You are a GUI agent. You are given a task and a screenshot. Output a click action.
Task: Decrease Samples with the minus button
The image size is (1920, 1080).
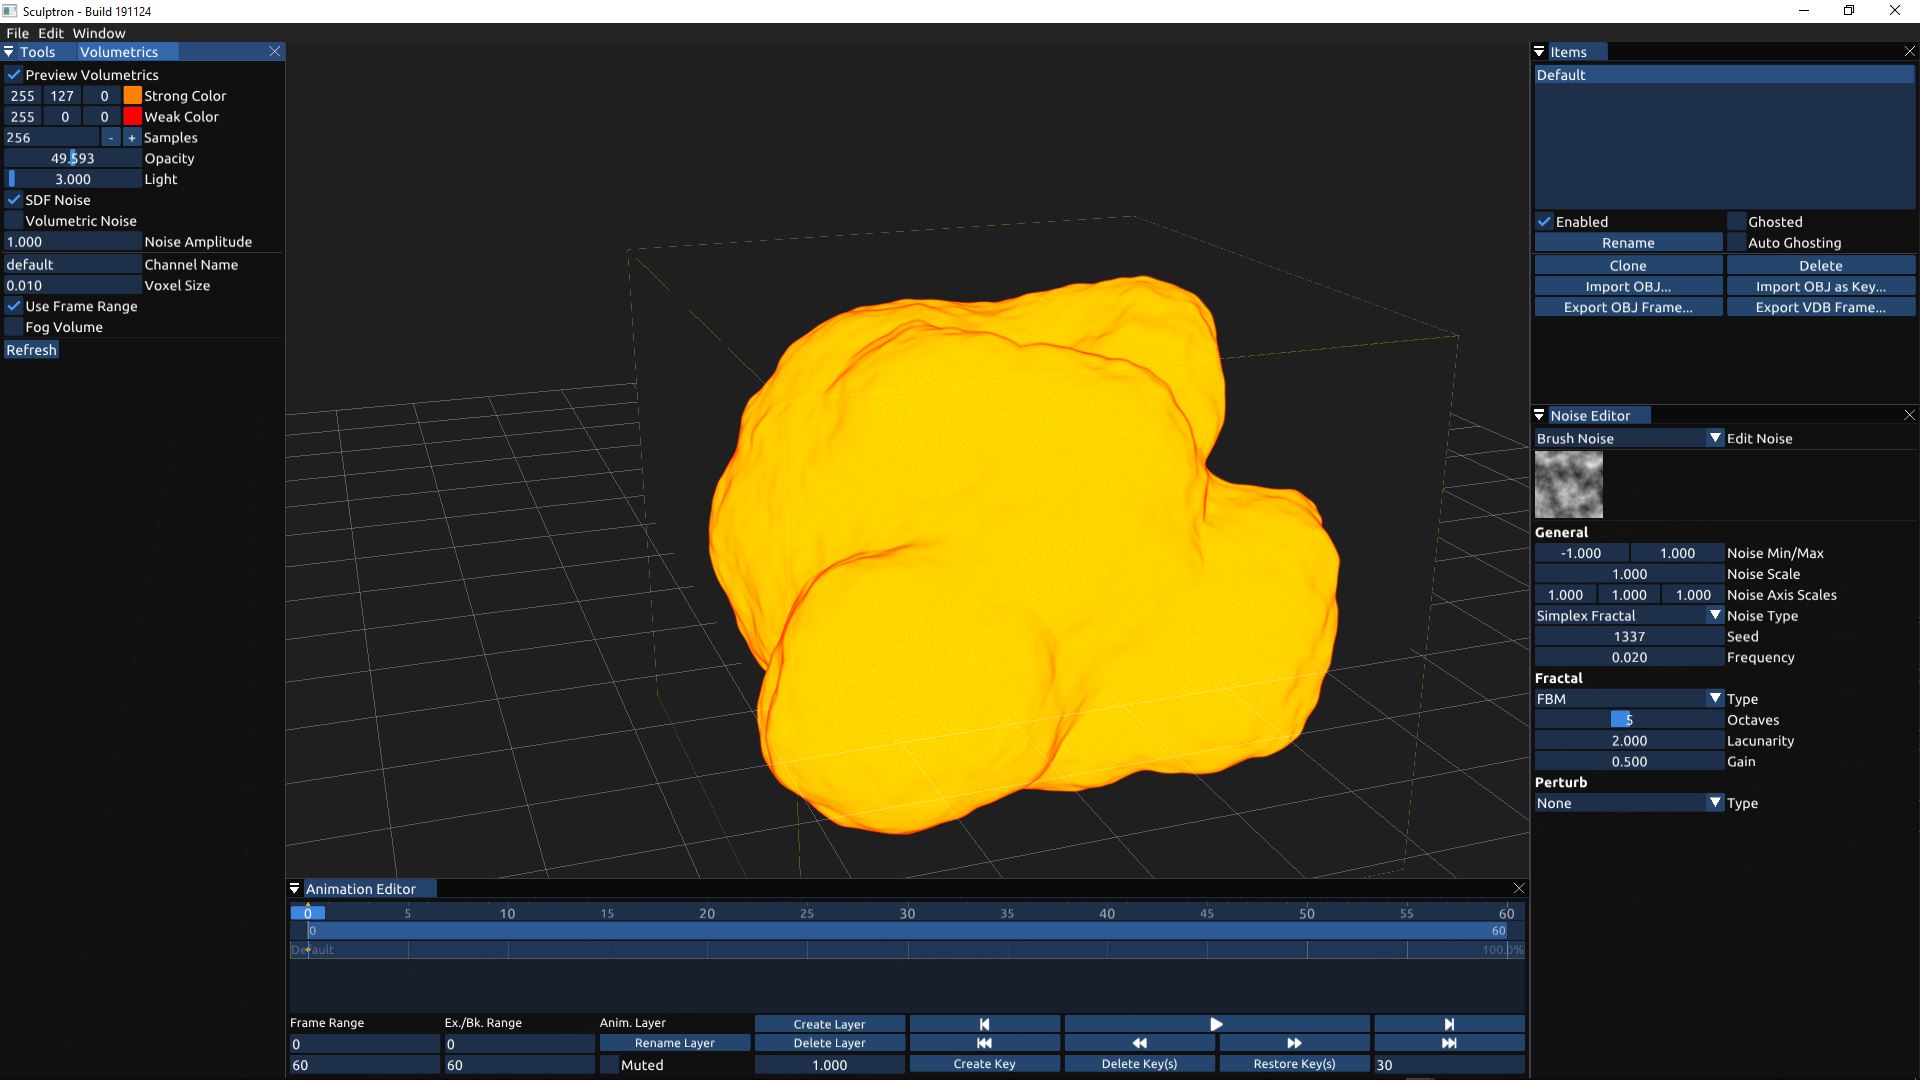click(111, 138)
